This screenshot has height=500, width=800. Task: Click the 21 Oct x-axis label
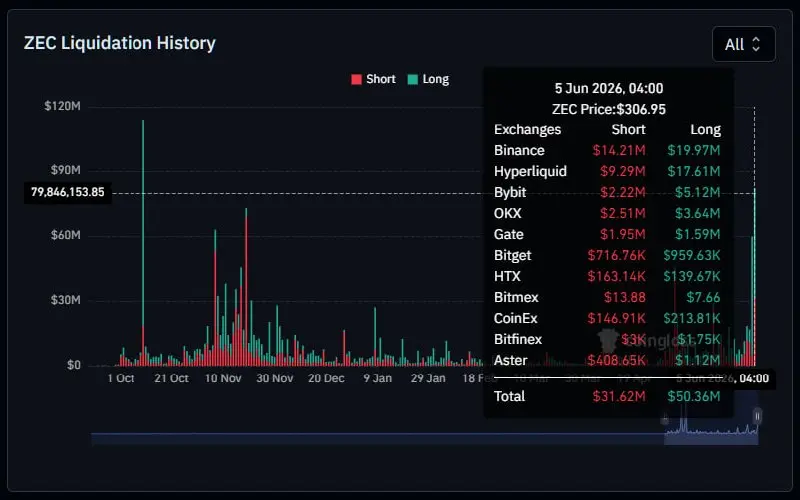[x=171, y=379]
